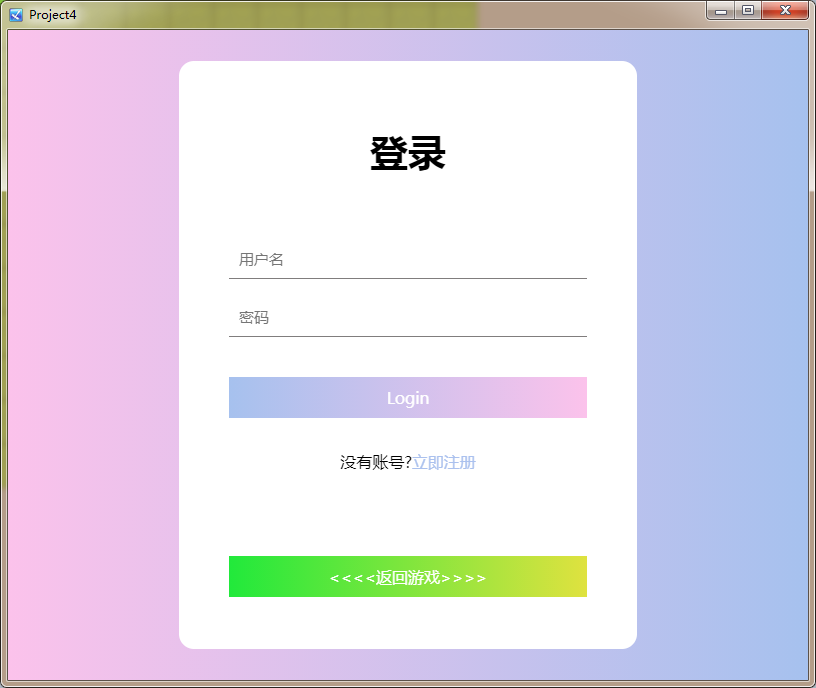Click the 登录 heading text
This screenshot has width=816, height=688.
point(407,153)
